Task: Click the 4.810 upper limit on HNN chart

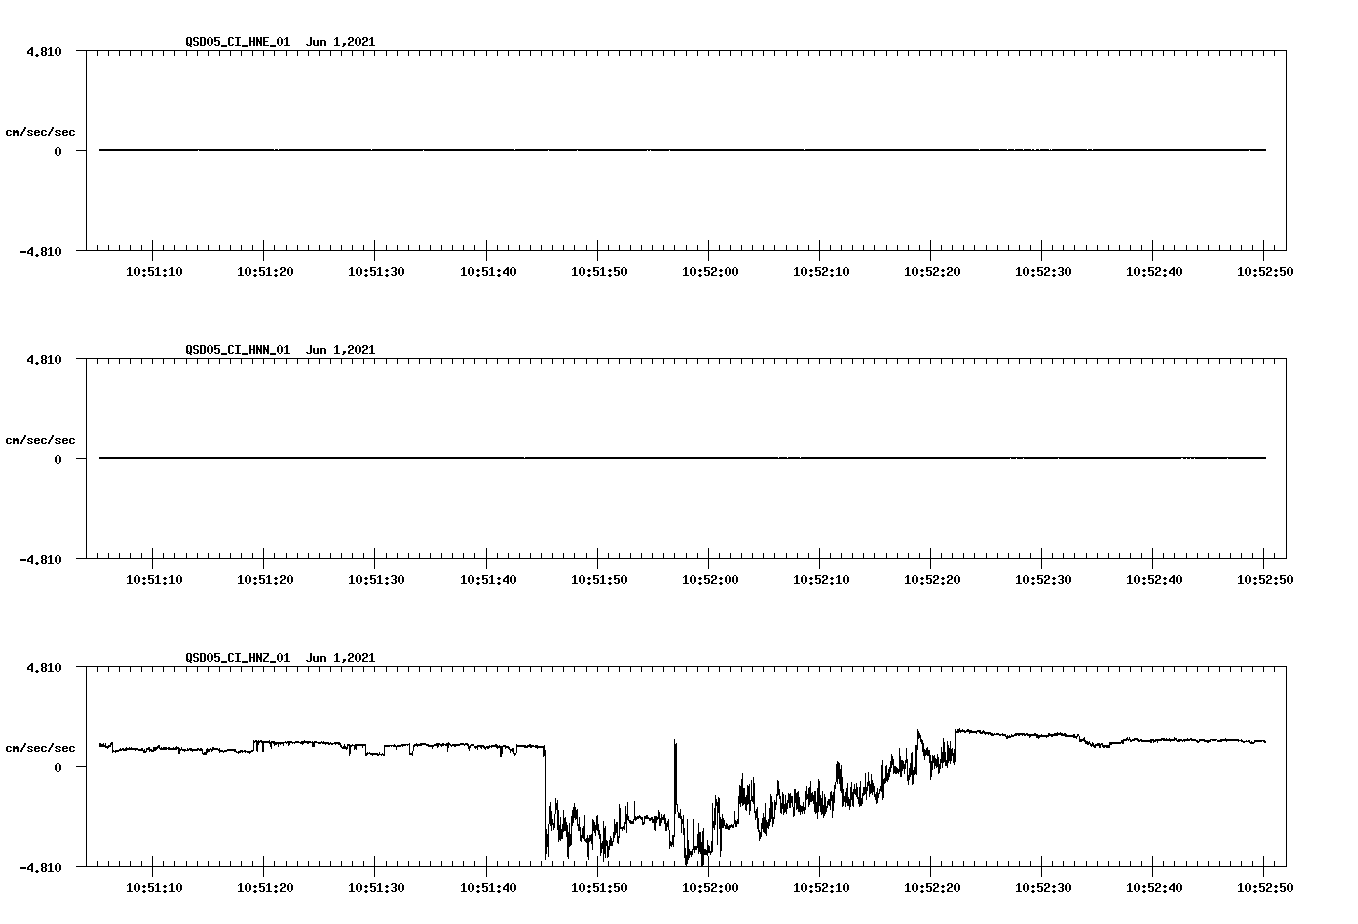Action: (44, 359)
